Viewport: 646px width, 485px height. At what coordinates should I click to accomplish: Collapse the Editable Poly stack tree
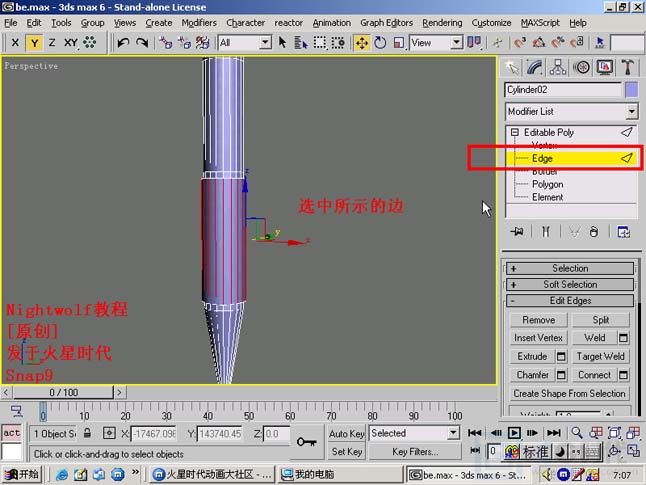[514, 132]
